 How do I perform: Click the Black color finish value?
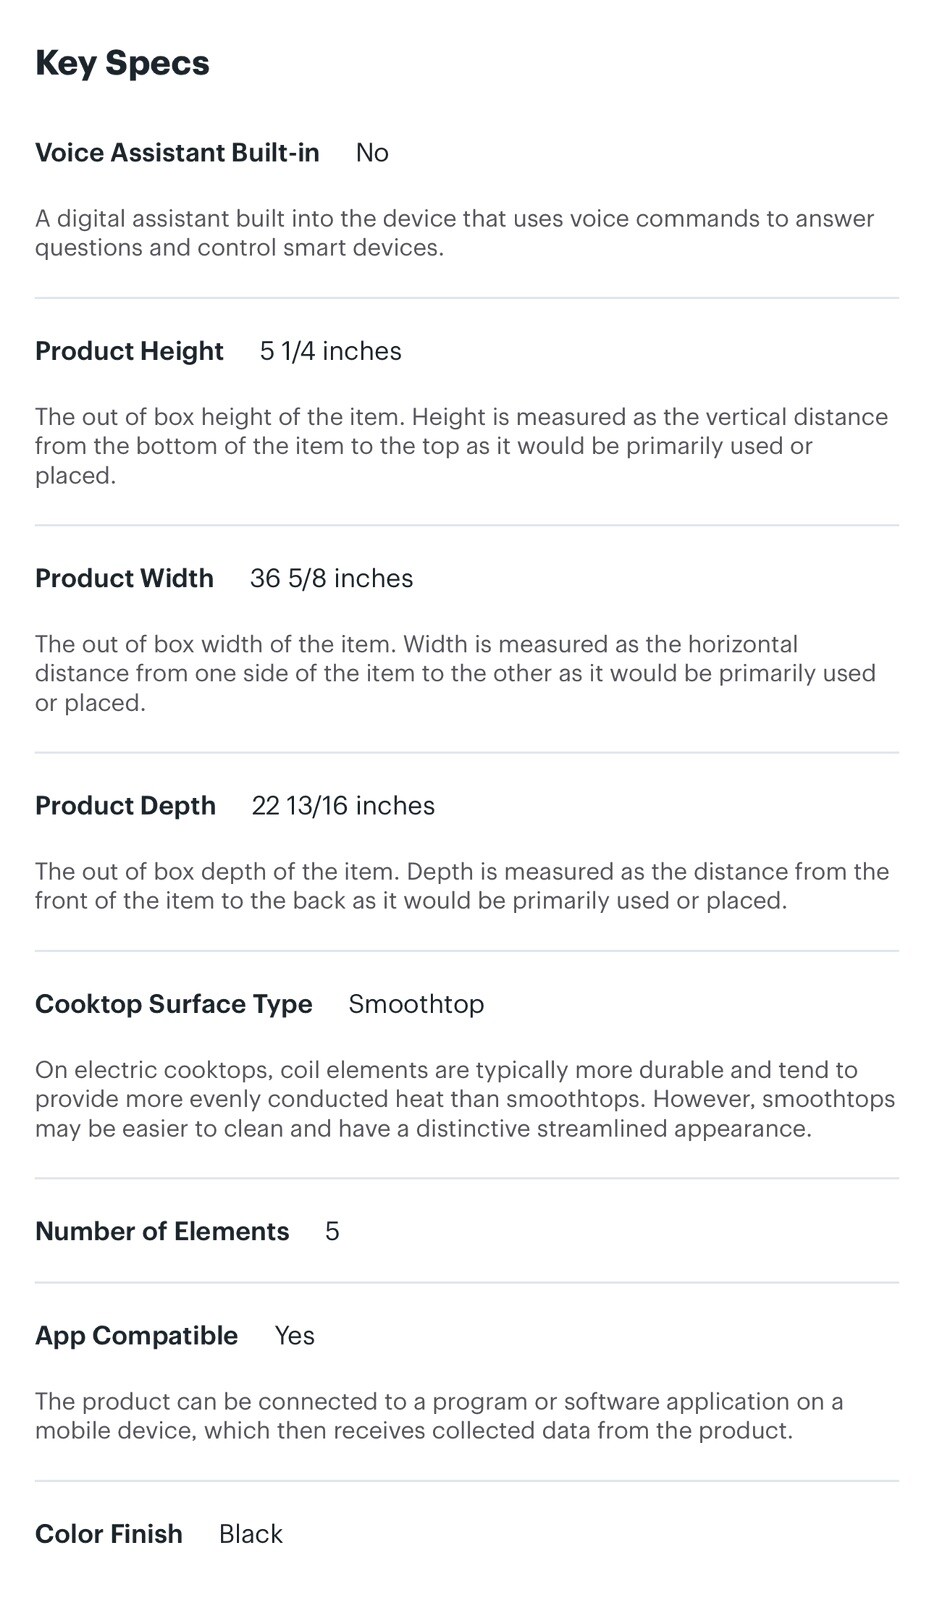(251, 1534)
